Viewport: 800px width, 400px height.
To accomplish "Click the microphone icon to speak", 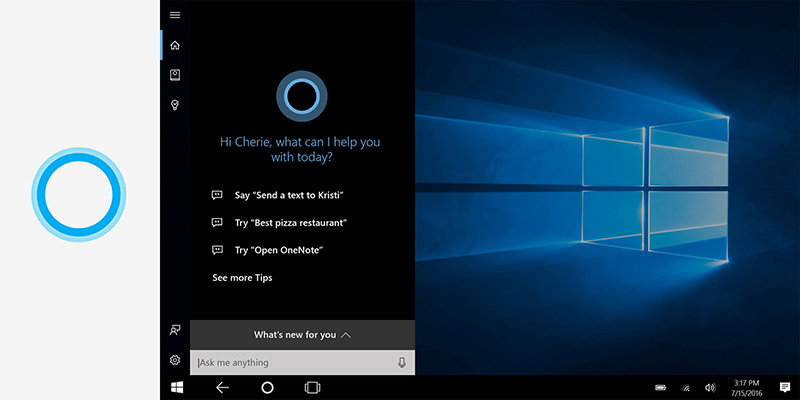I will [402, 363].
